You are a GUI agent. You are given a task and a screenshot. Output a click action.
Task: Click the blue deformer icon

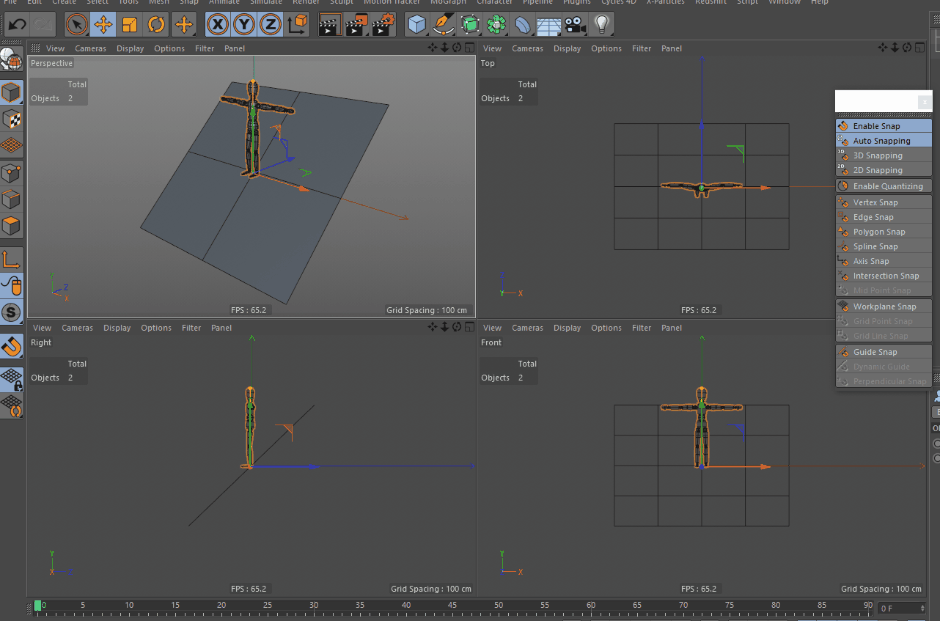[x=522, y=25]
